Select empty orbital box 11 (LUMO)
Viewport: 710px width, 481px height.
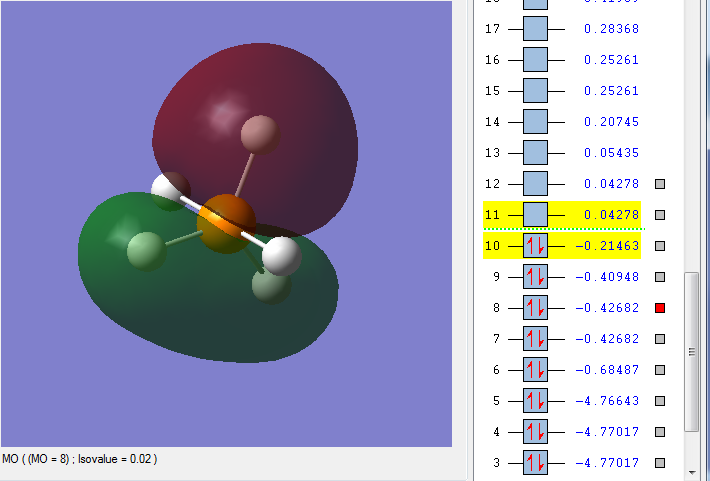[535, 215]
